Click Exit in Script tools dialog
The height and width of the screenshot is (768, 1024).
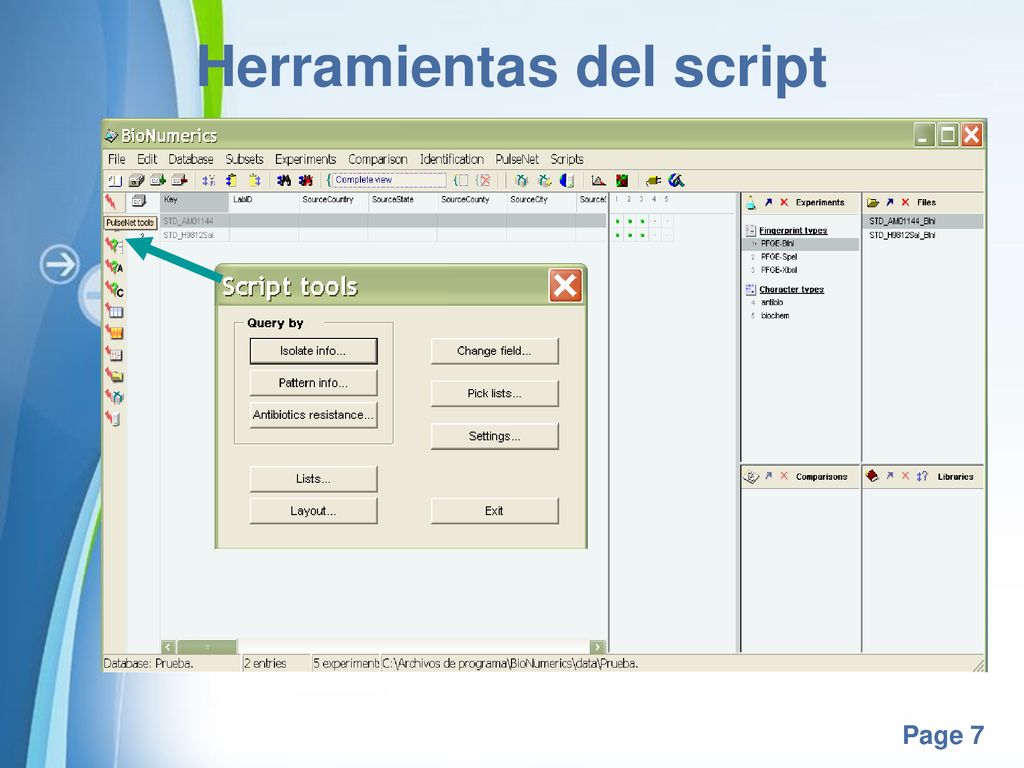coord(494,511)
